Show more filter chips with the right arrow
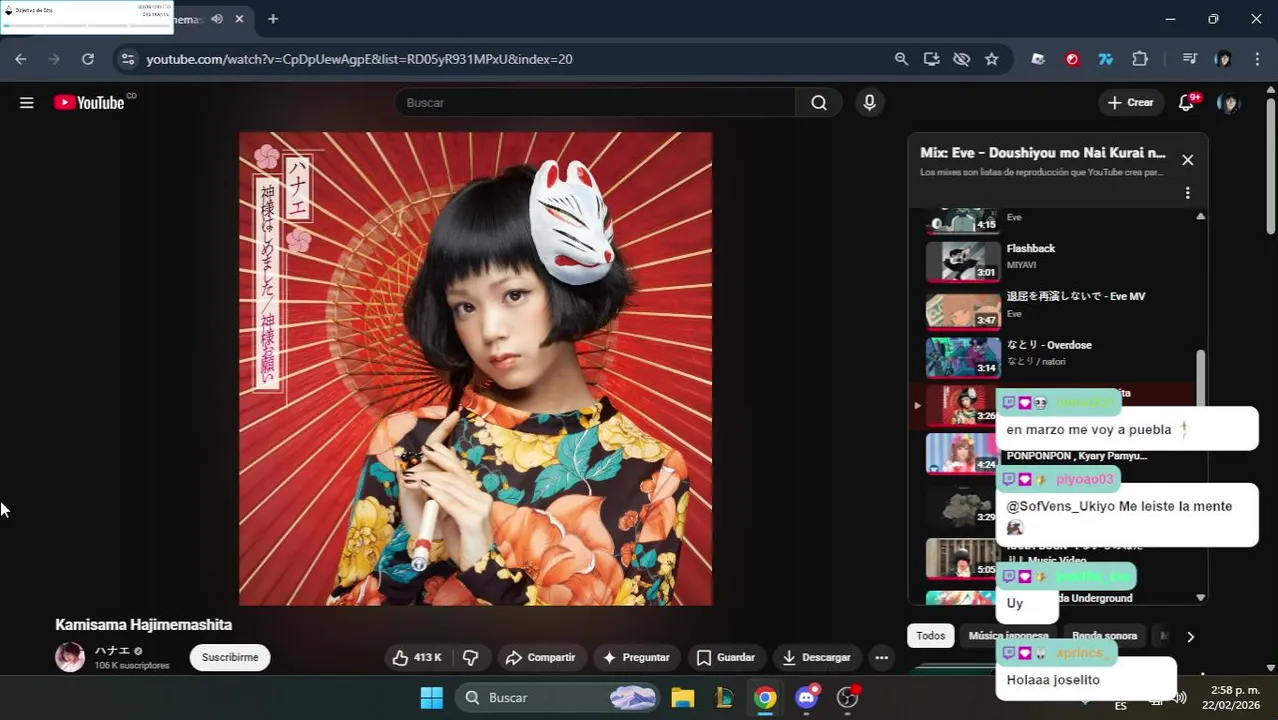 (1190, 636)
